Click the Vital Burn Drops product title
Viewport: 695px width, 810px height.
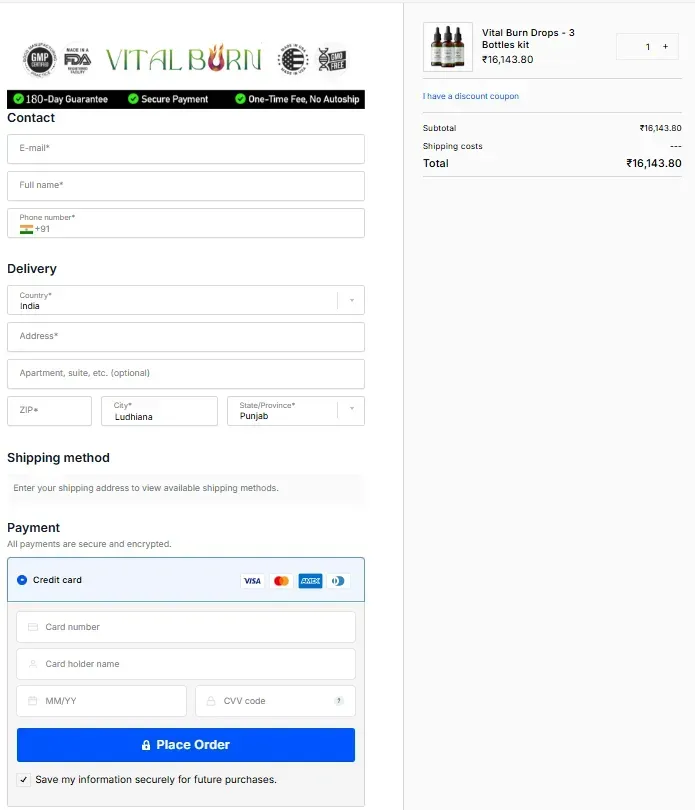point(528,39)
